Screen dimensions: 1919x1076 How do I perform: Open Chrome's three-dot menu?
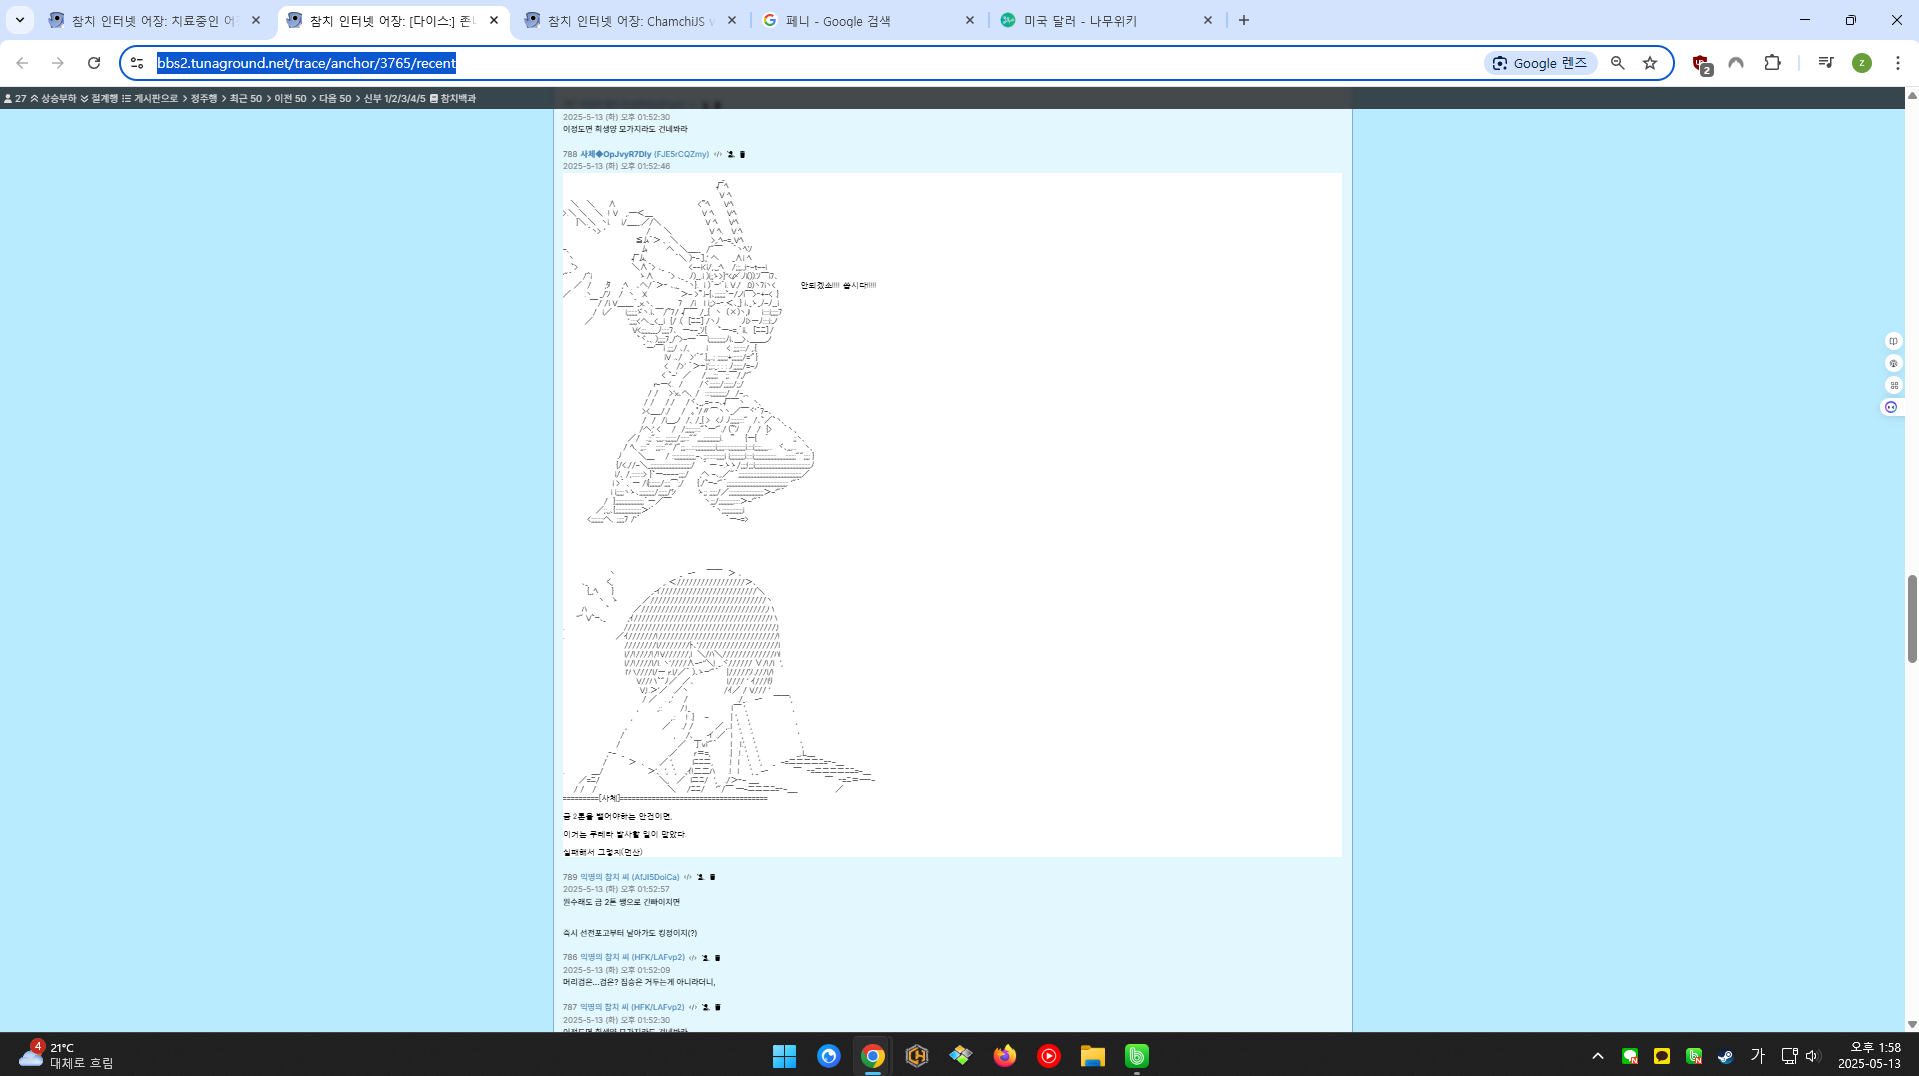1897,63
